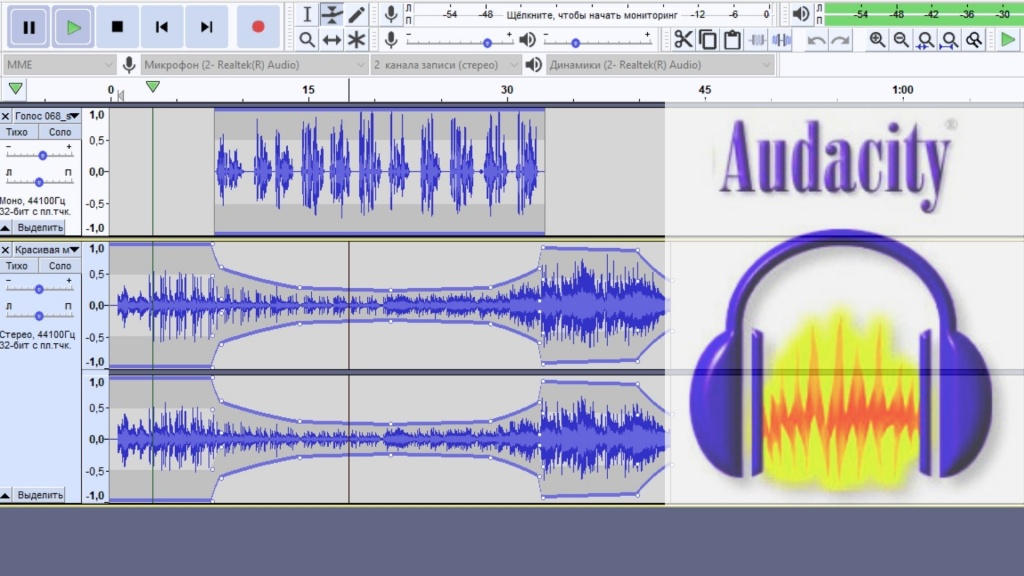
Task: Click the Paste clipboard icon
Action: click(732, 40)
